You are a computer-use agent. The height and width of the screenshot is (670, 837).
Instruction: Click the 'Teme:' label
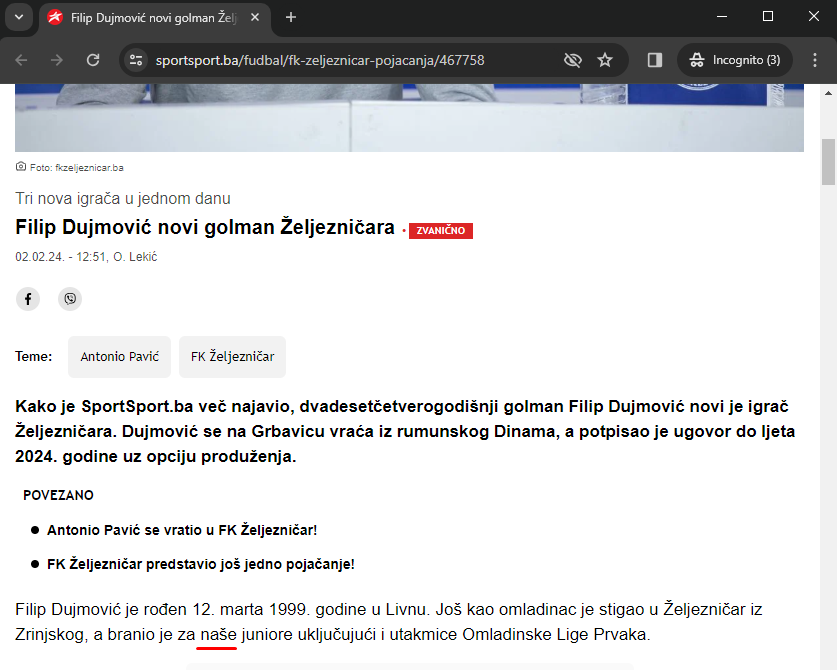[x=34, y=357]
